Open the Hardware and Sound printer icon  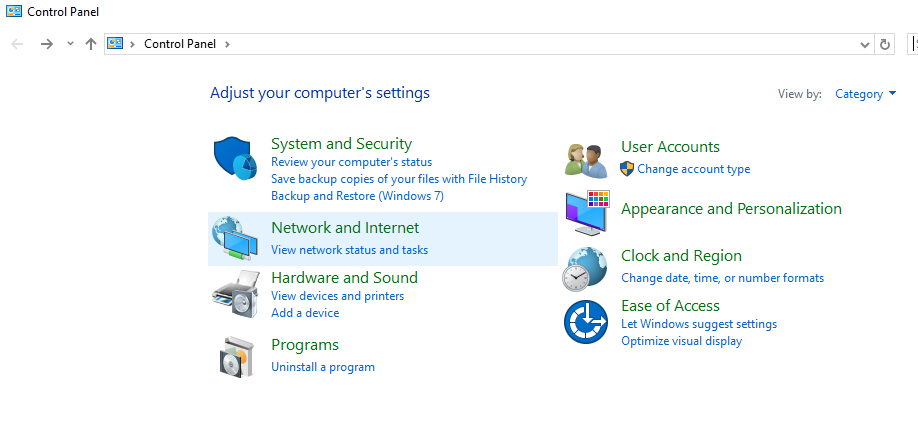(x=235, y=295)
